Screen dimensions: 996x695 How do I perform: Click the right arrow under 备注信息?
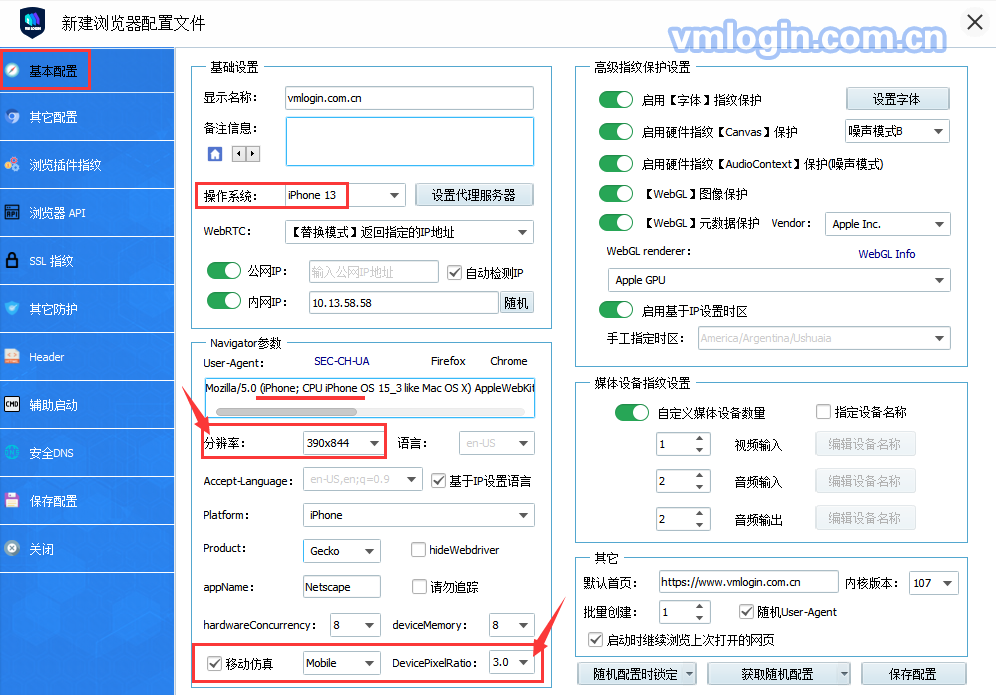click(x=253, y=153)
